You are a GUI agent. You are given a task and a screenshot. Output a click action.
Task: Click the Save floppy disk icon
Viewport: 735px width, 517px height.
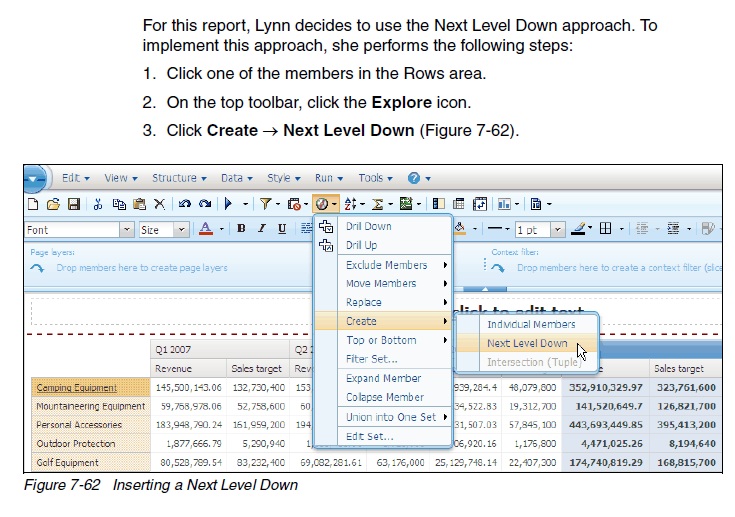point(74,204)
